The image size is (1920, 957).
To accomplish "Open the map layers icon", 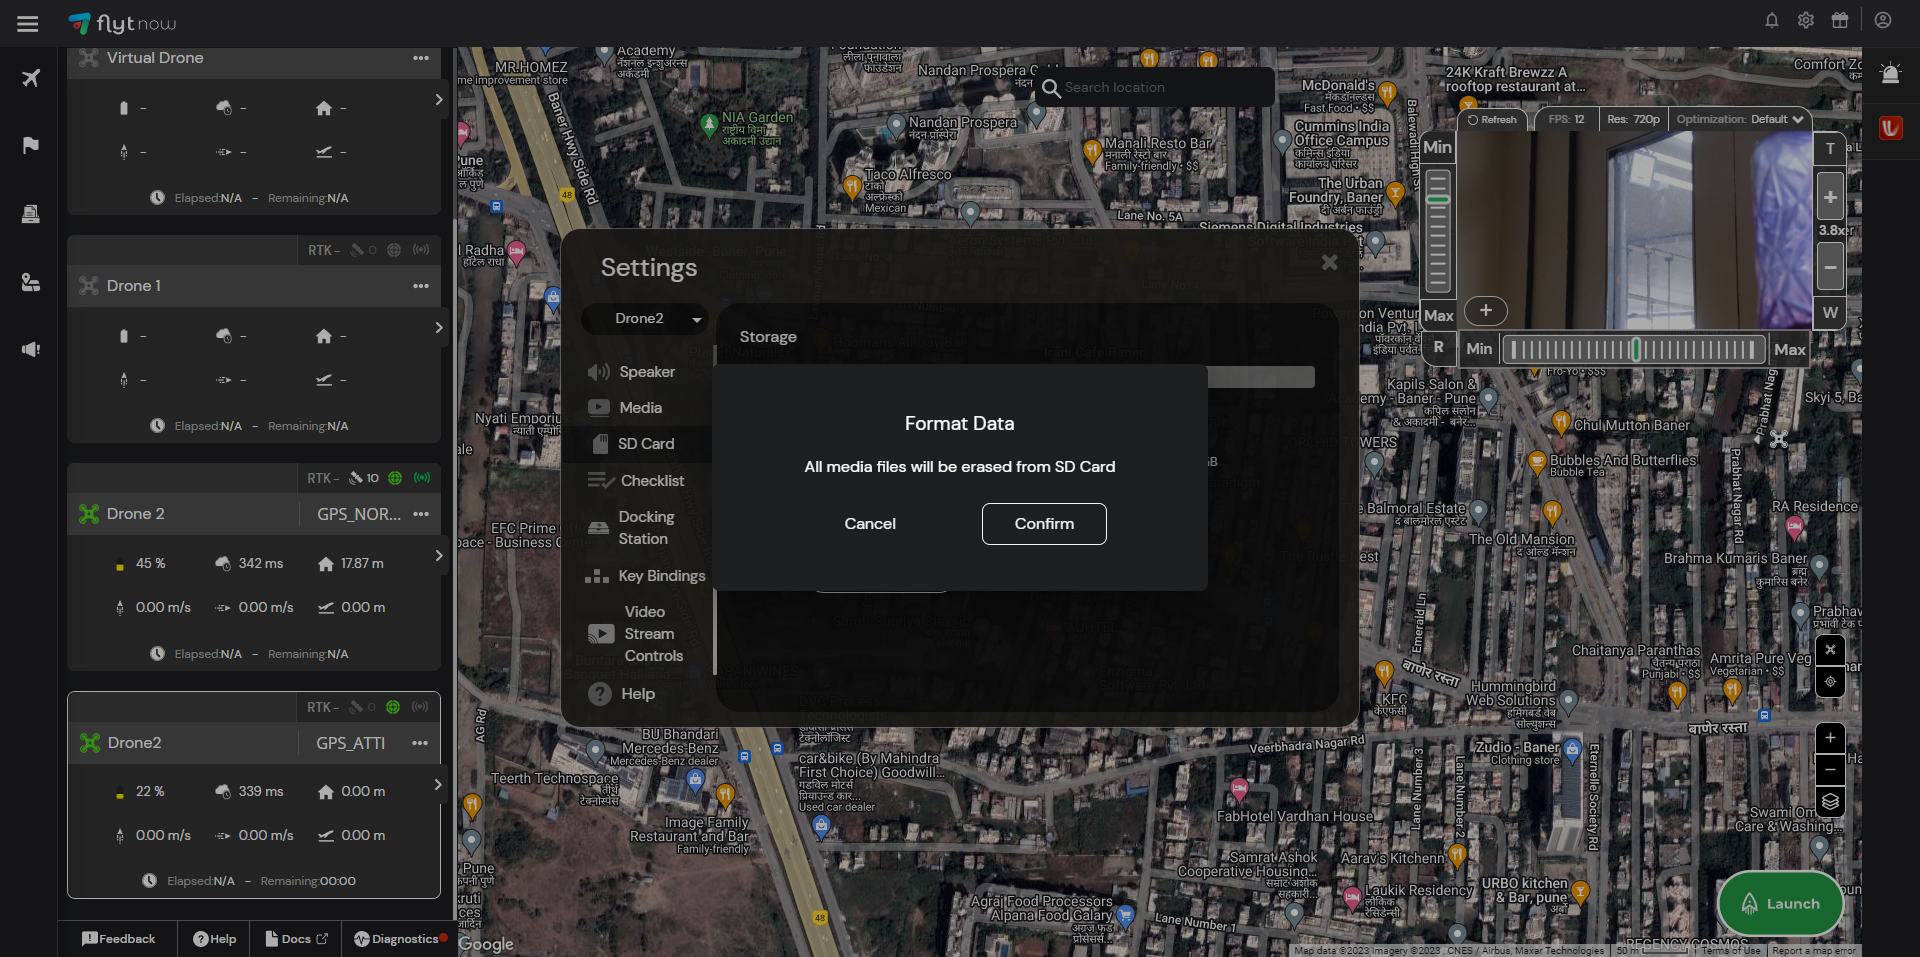I will point(1829,802).
